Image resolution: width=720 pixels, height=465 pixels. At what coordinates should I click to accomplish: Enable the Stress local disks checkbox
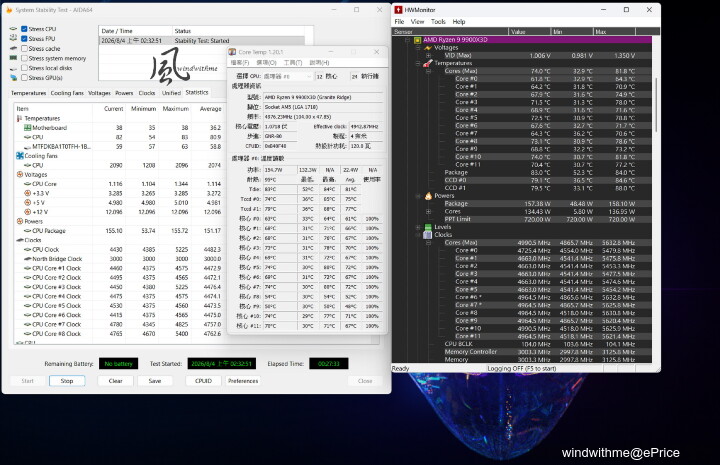(x=24, y=68)
